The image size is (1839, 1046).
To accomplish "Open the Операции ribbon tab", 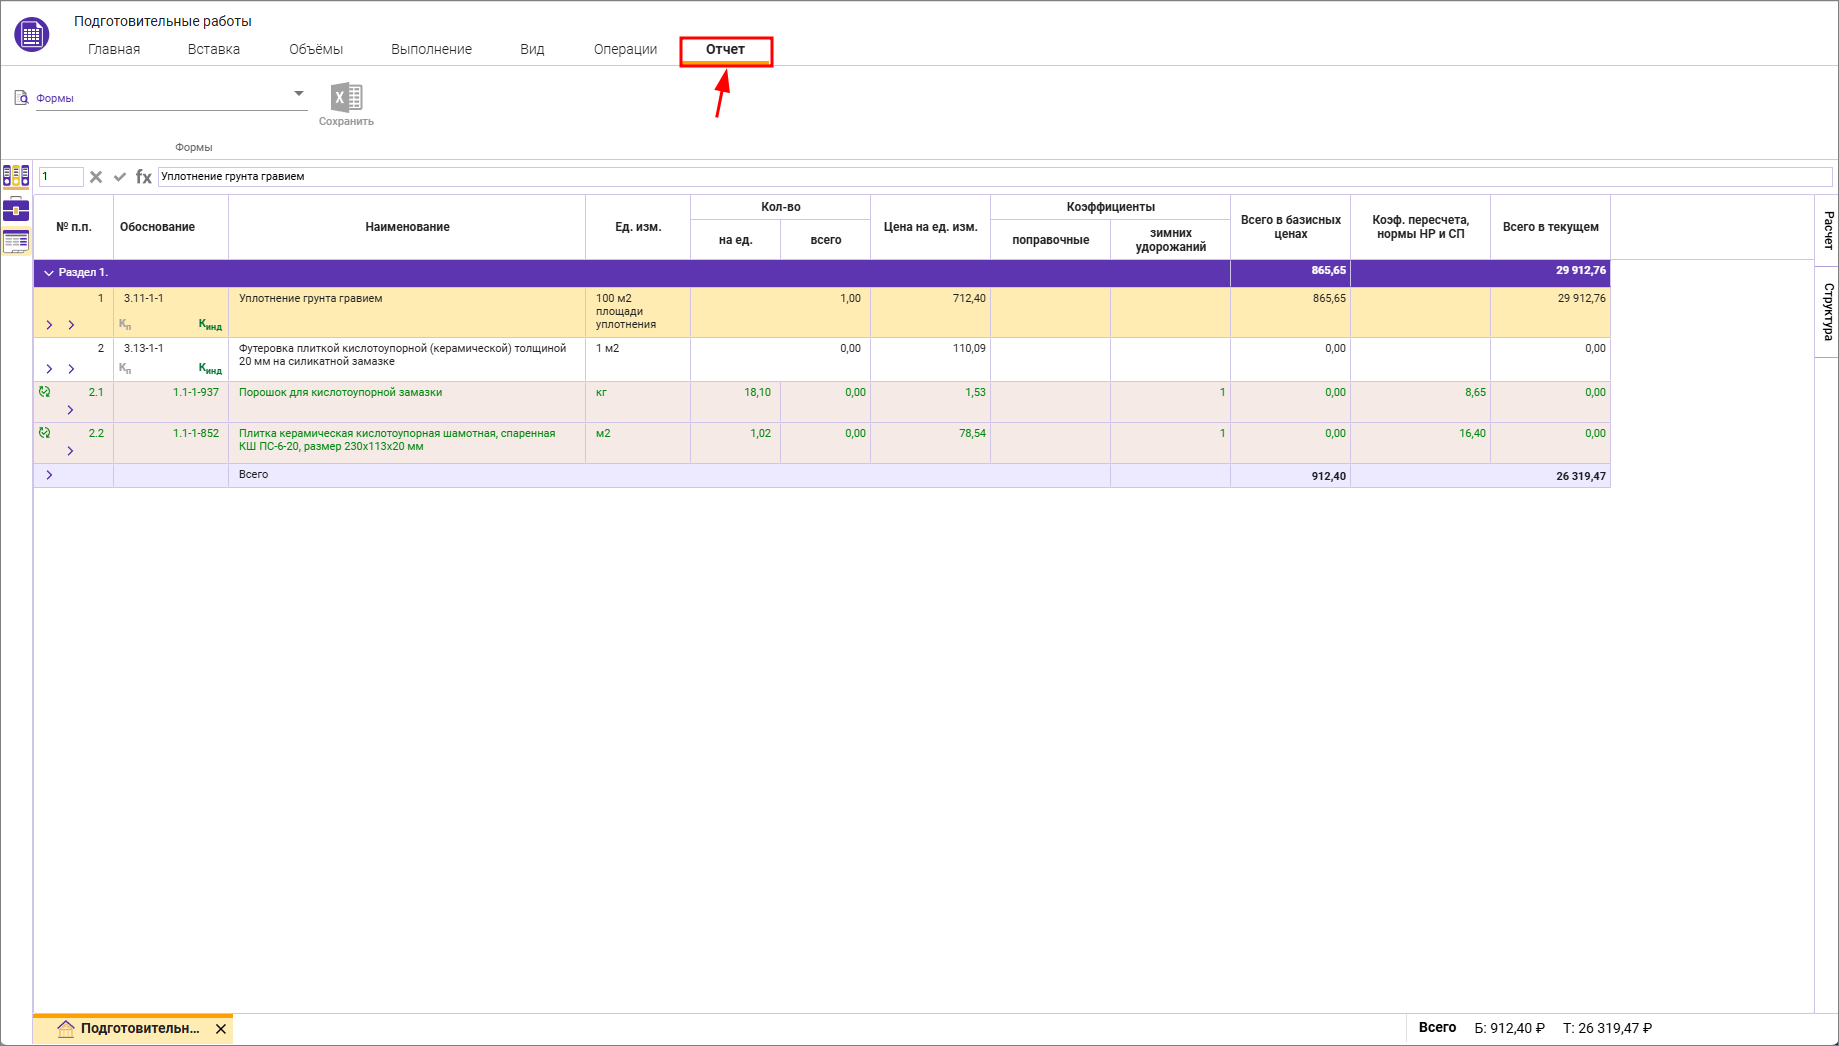I will pyautogui.click(x=625, y=49).
